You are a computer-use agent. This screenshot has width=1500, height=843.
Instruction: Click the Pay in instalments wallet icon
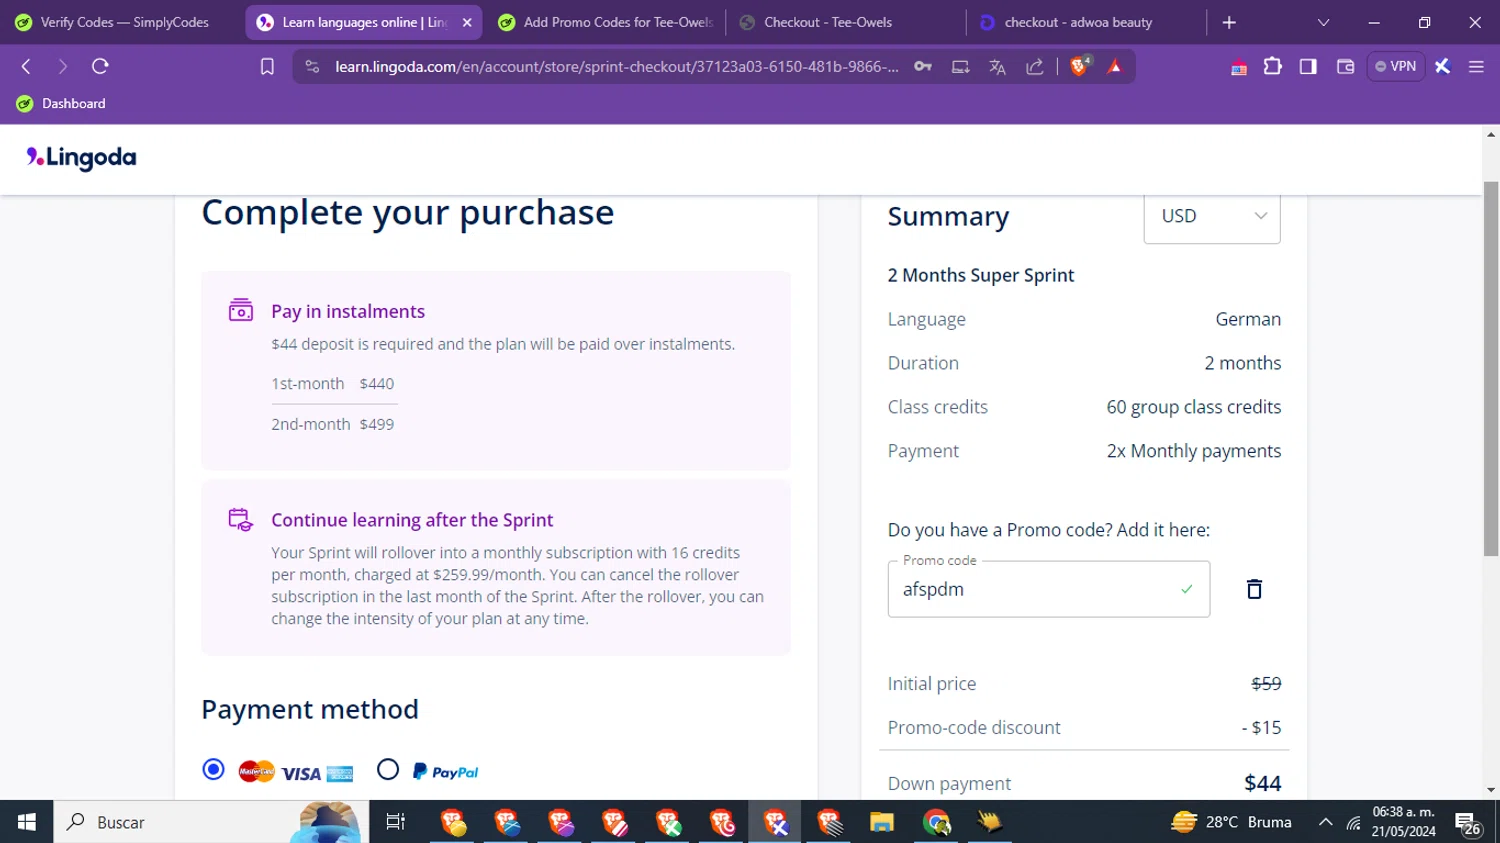pos(241,310)
